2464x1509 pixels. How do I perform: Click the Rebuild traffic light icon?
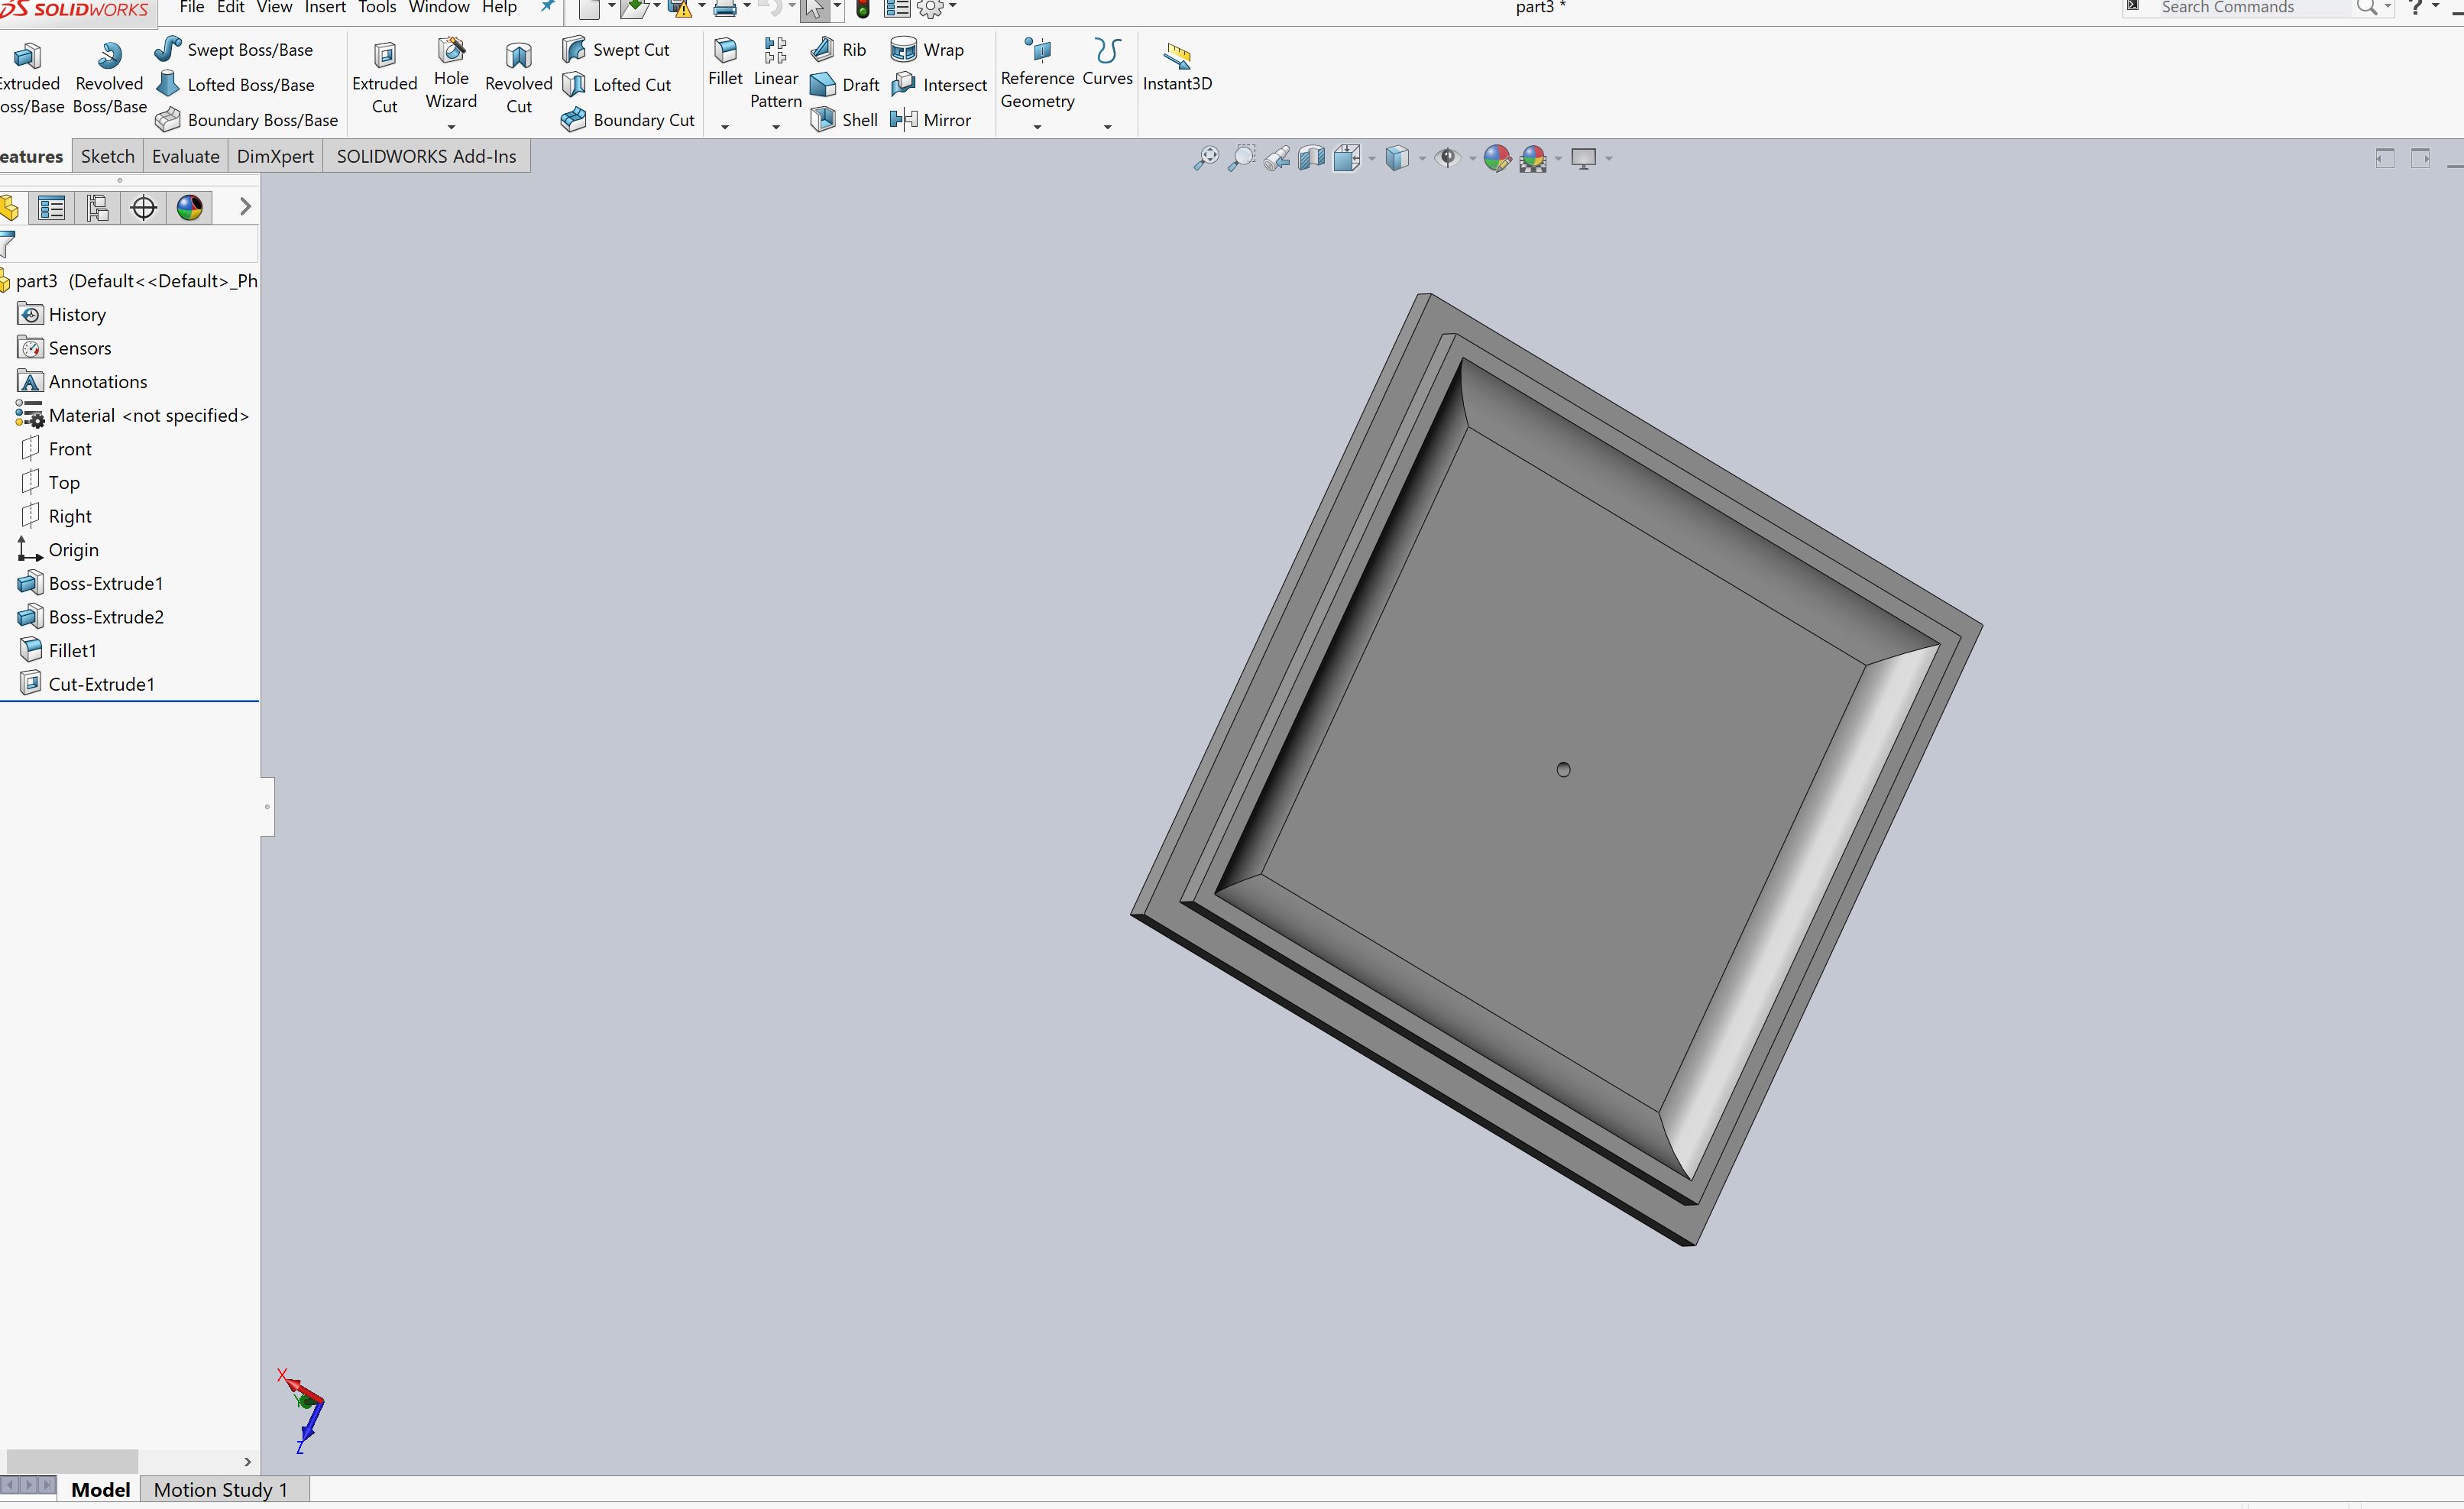click(x=863, y=9)
